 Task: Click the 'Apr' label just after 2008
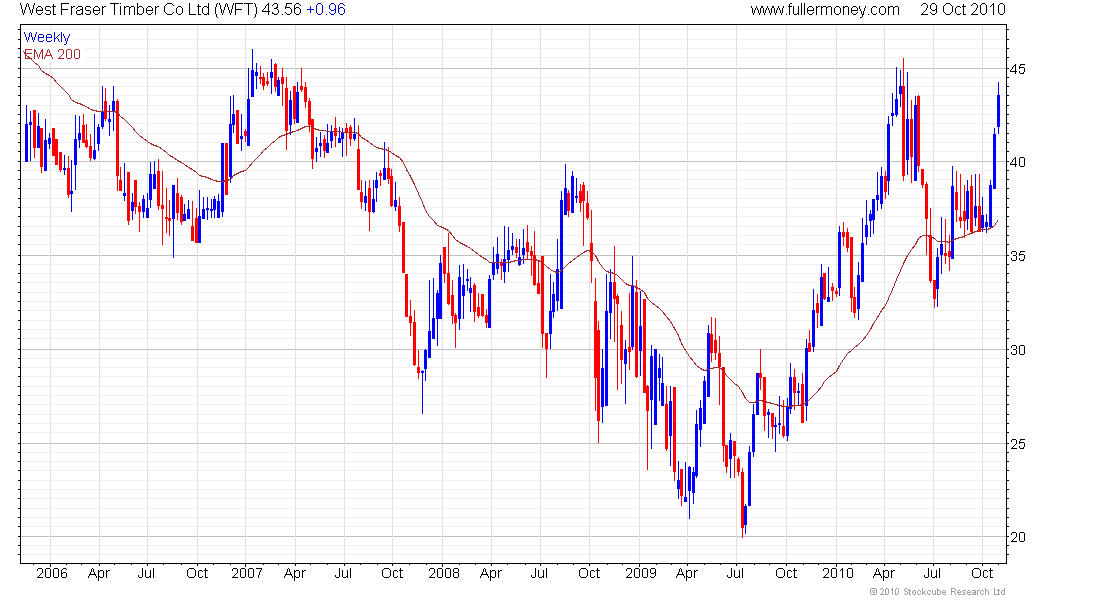[x=491, y=573]
